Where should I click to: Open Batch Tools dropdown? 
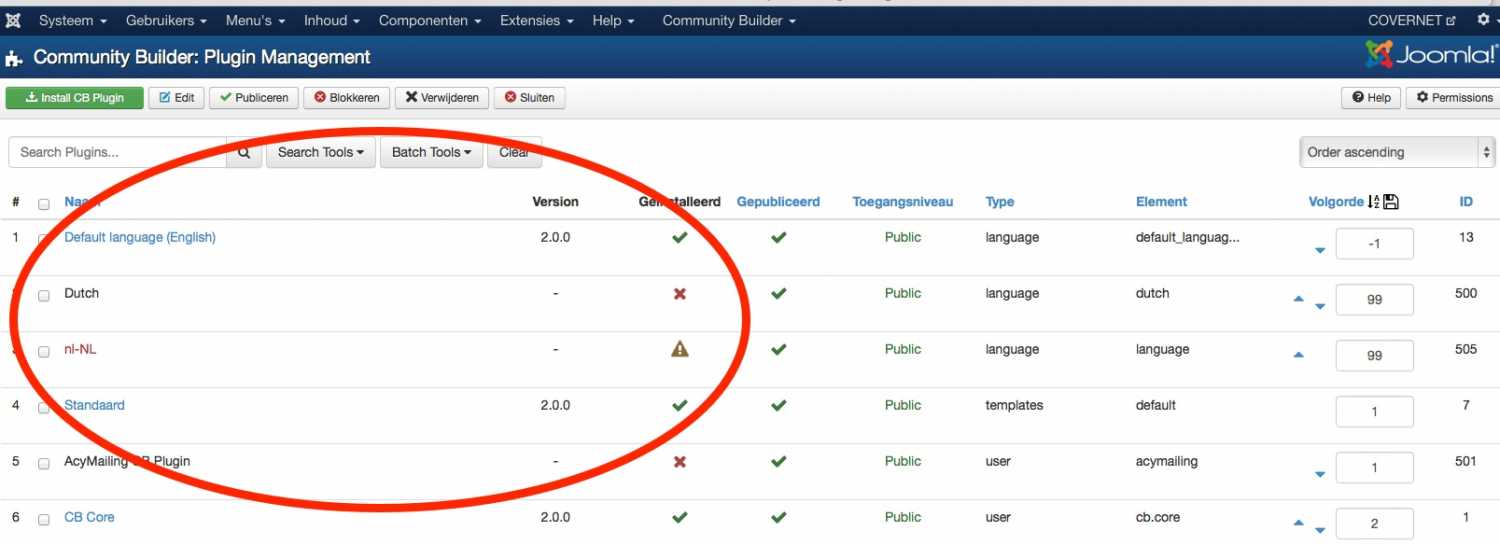click(431, 152)
